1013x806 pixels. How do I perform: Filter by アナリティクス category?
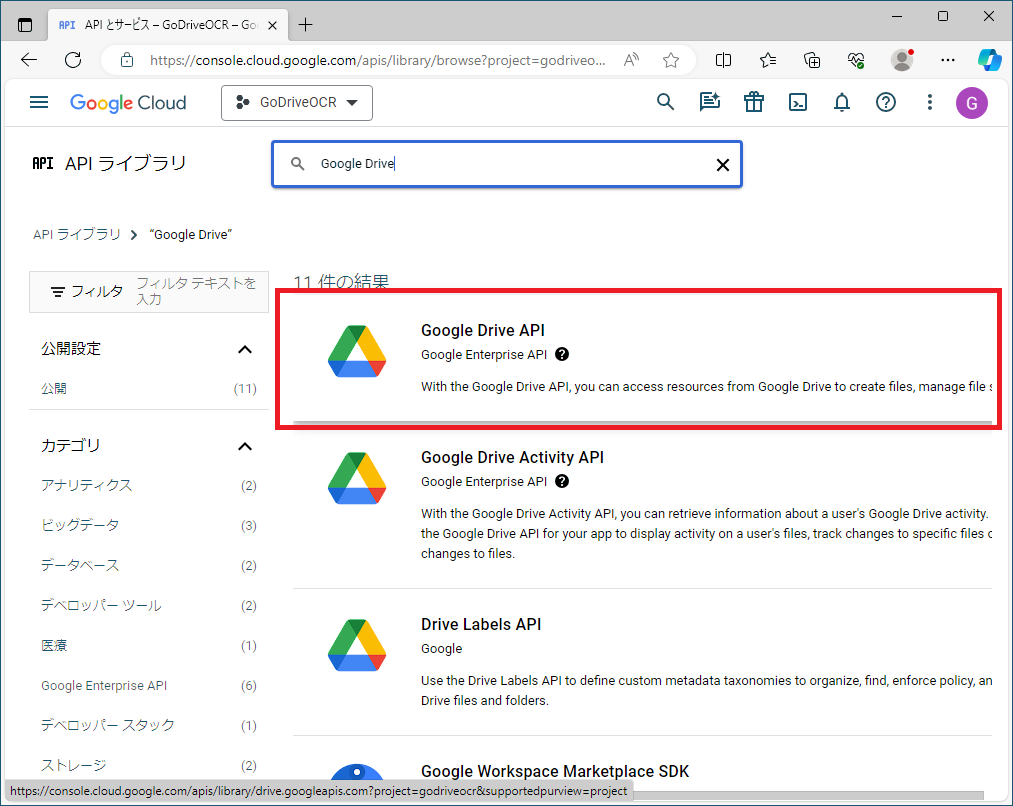[87, 486]
